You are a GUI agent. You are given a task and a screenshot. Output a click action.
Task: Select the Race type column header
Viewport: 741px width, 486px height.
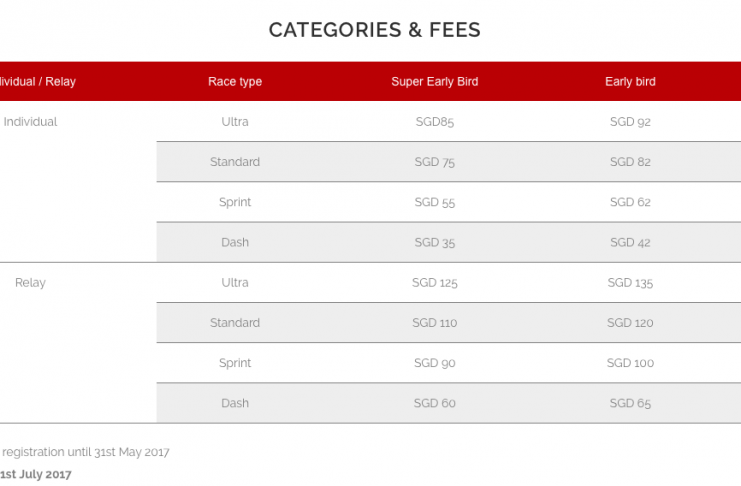235,81
